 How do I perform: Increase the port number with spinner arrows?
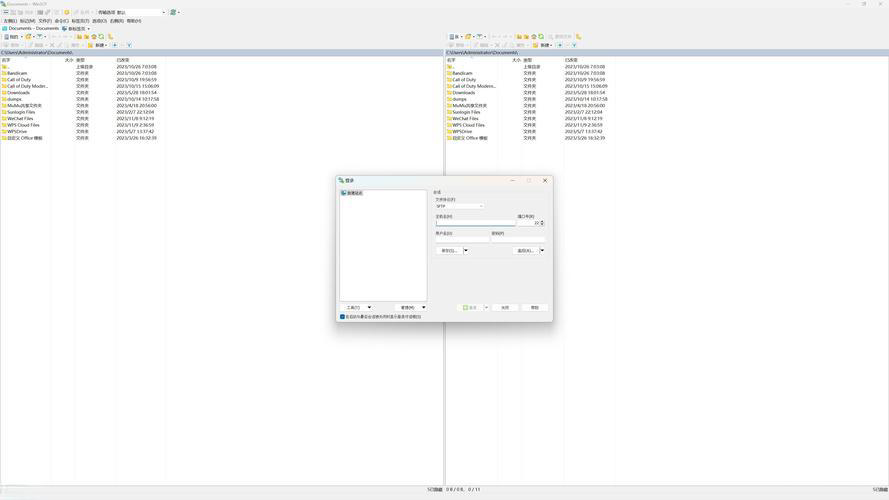[x=542, y=221]
